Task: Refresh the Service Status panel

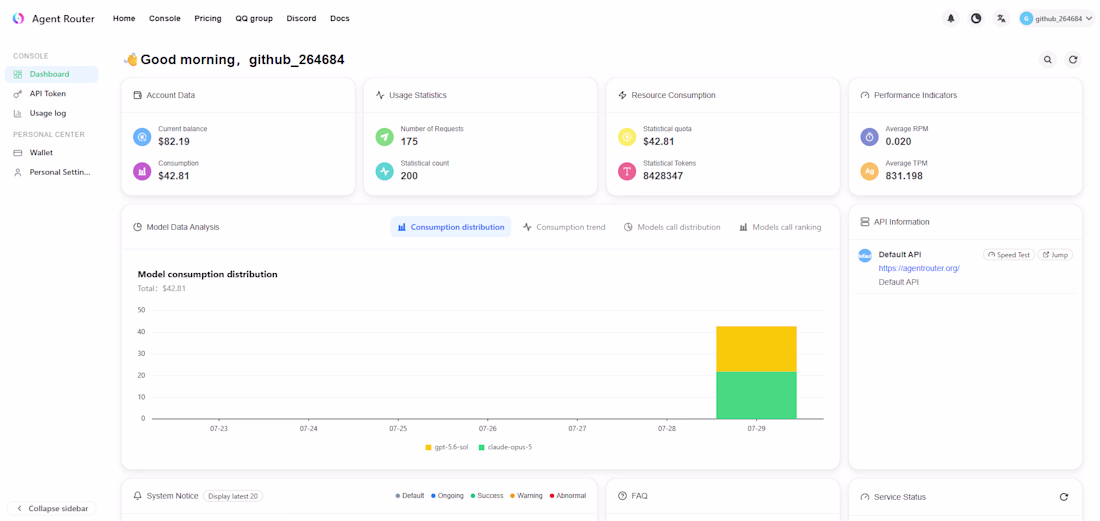Action: point(1064,496)
